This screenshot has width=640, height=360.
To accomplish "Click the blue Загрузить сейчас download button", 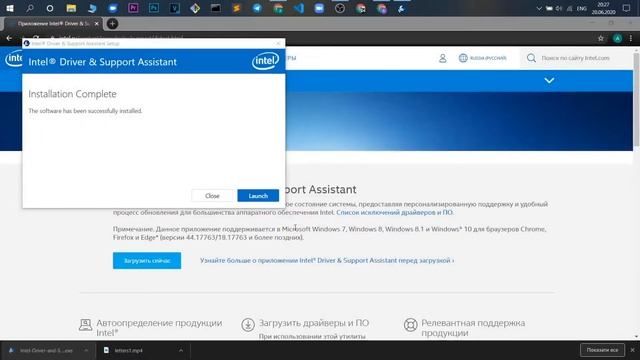I will (x=147, y=260).
